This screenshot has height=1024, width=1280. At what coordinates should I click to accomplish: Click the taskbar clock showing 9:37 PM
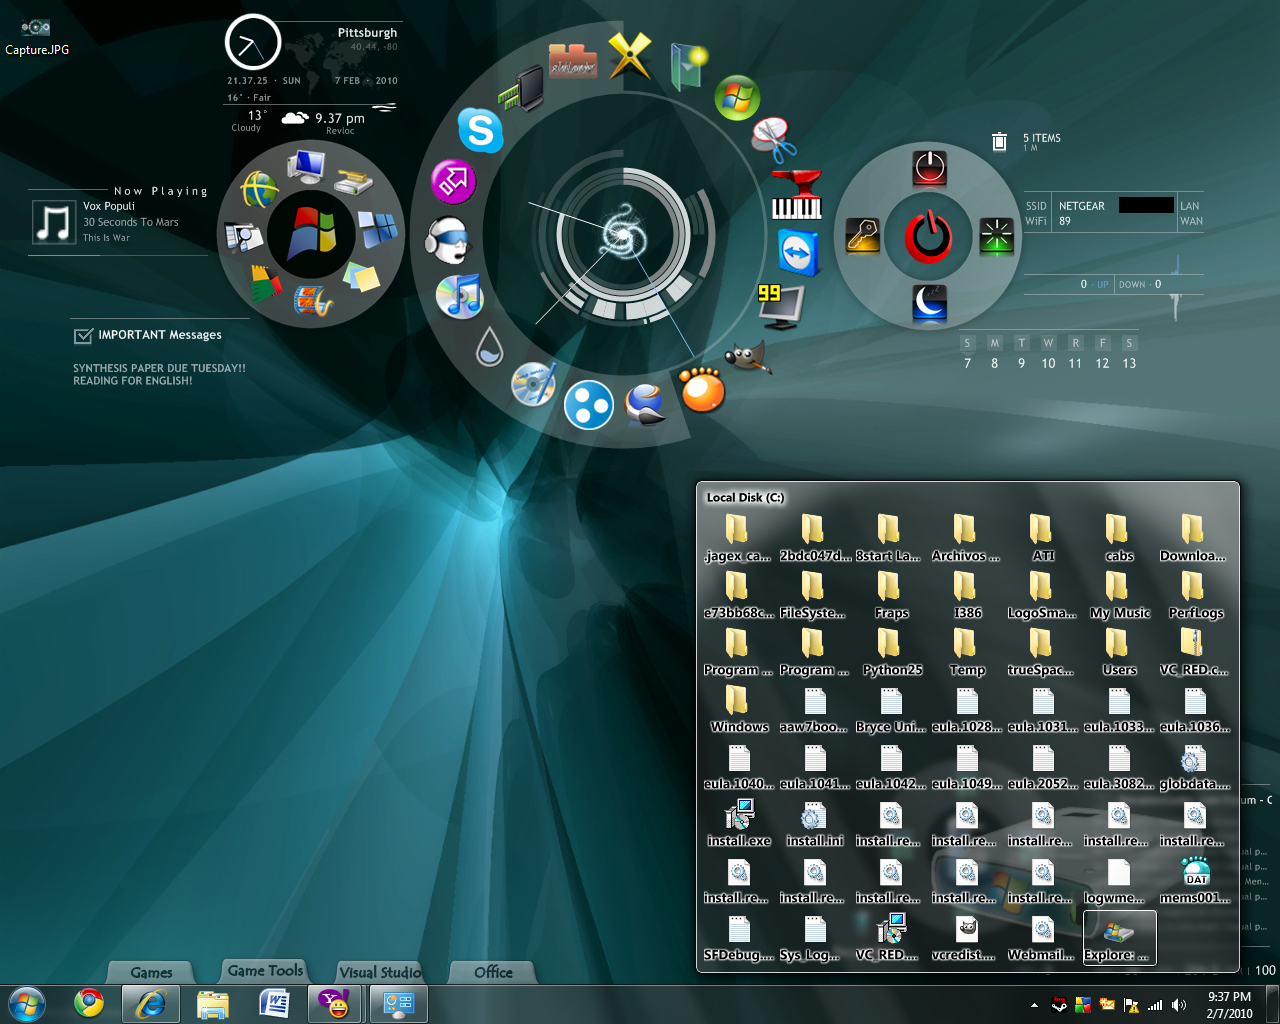click(1229, 1004)
